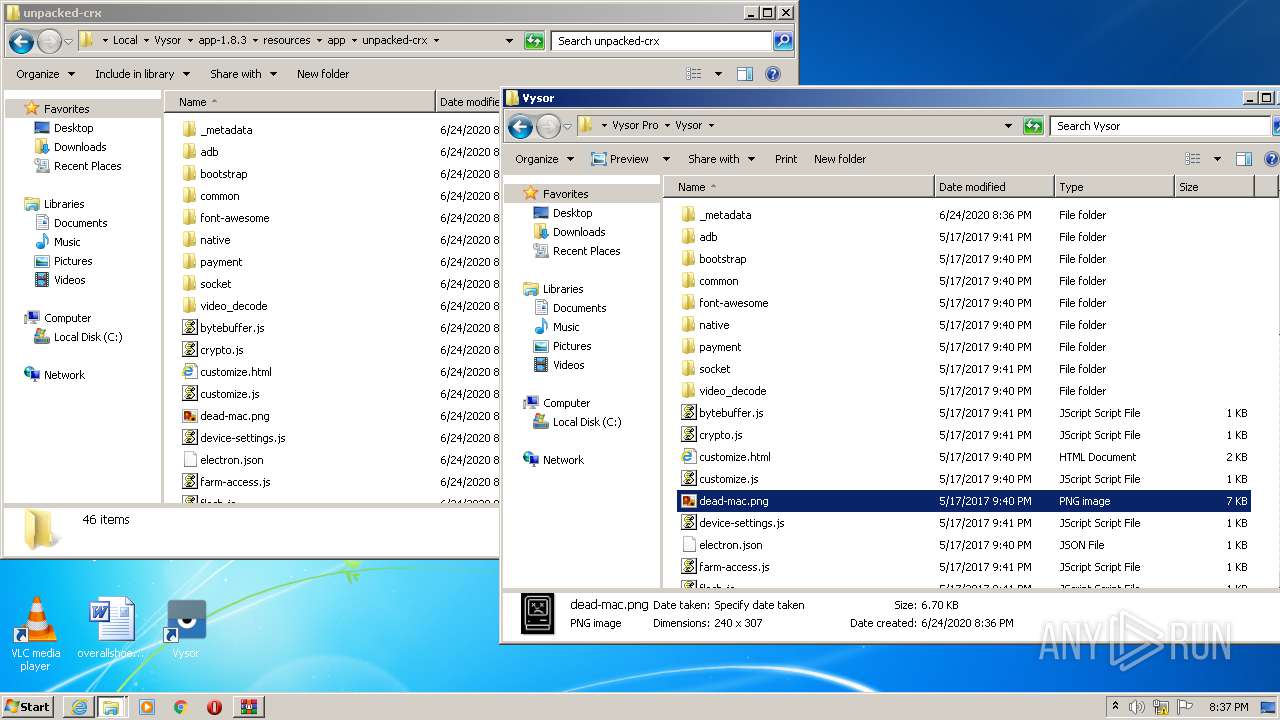Select crypto.js in Vysor window
The width and height of the screenshot is (1280, 720).
720,435
